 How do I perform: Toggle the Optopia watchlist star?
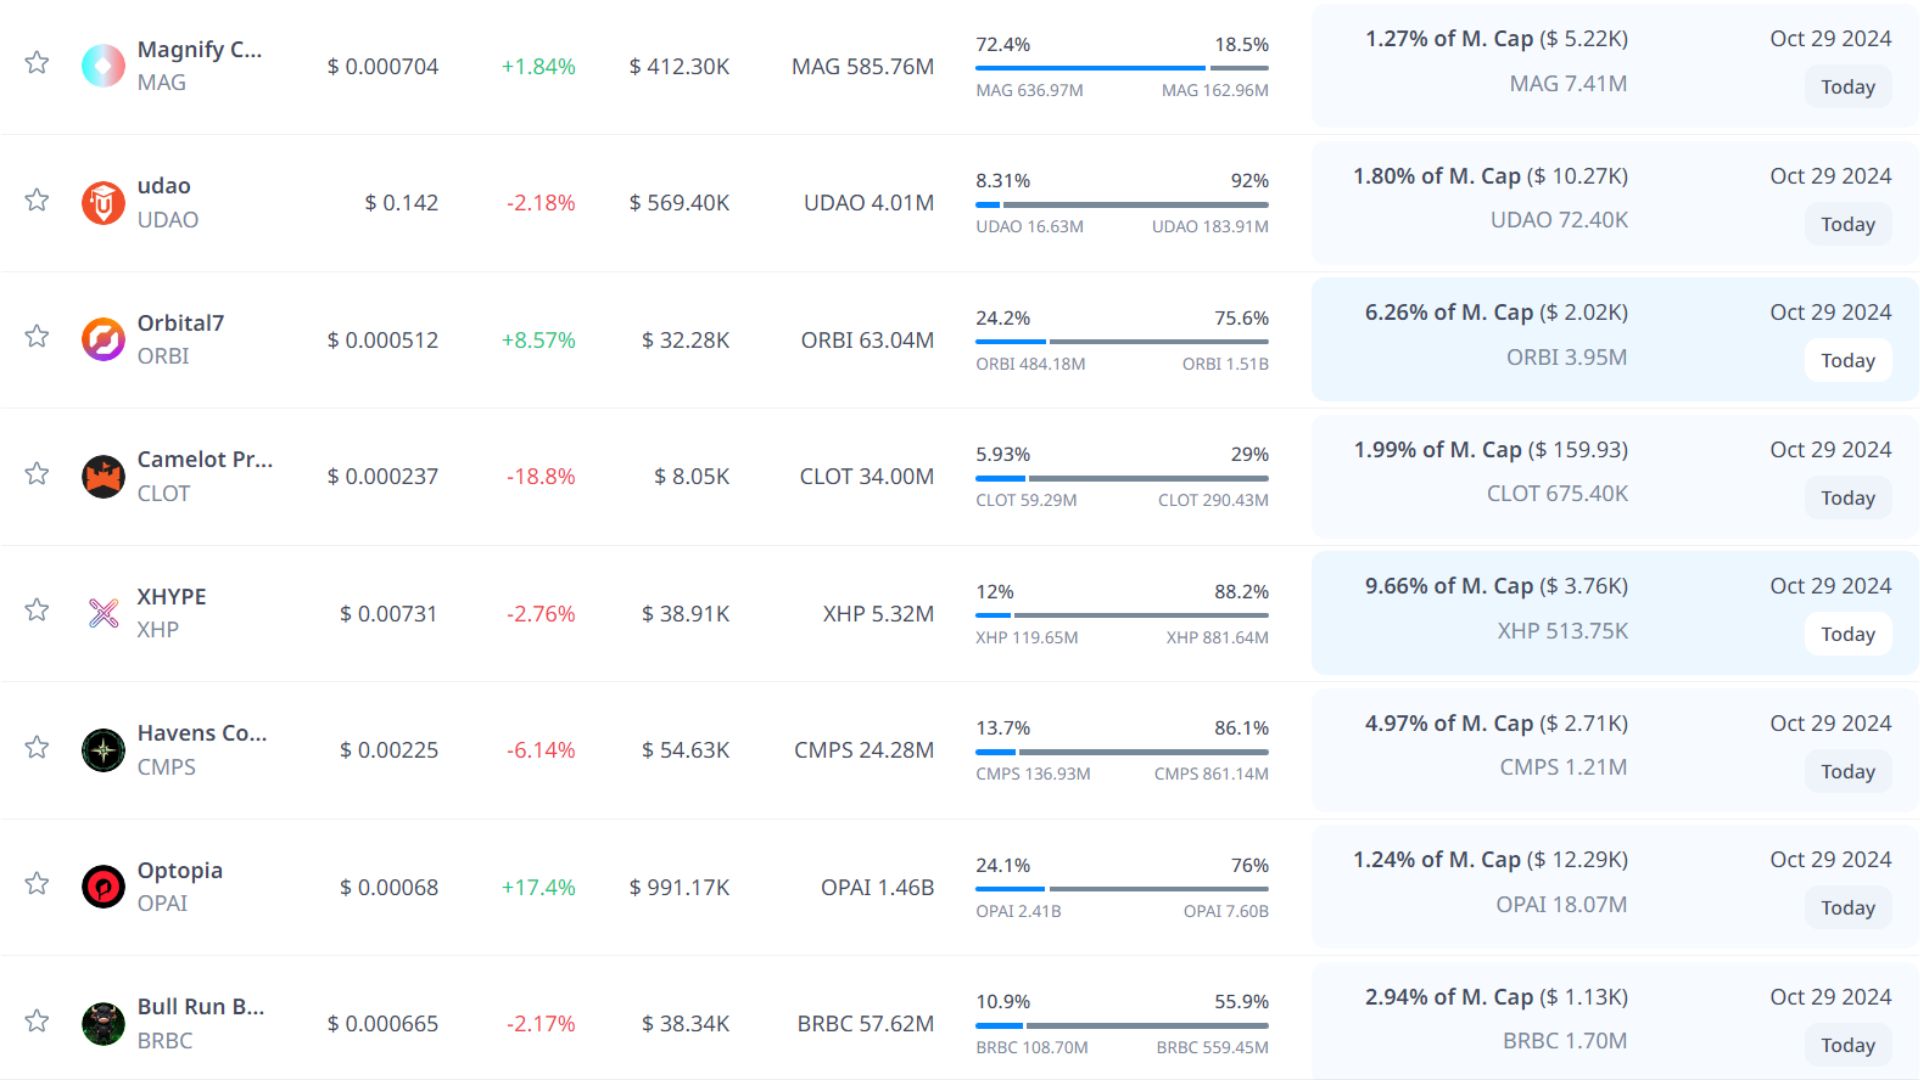click(37, 884)
